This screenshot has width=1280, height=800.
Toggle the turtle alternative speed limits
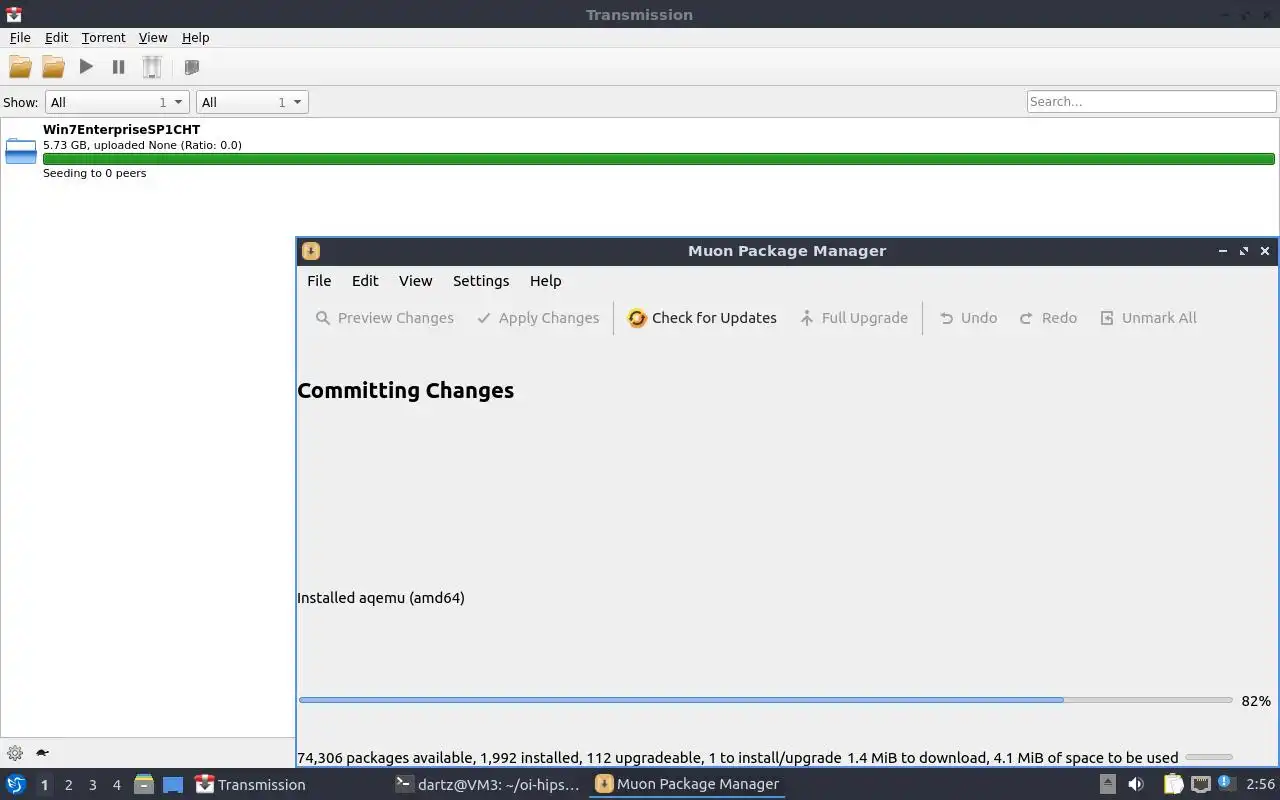42,753
